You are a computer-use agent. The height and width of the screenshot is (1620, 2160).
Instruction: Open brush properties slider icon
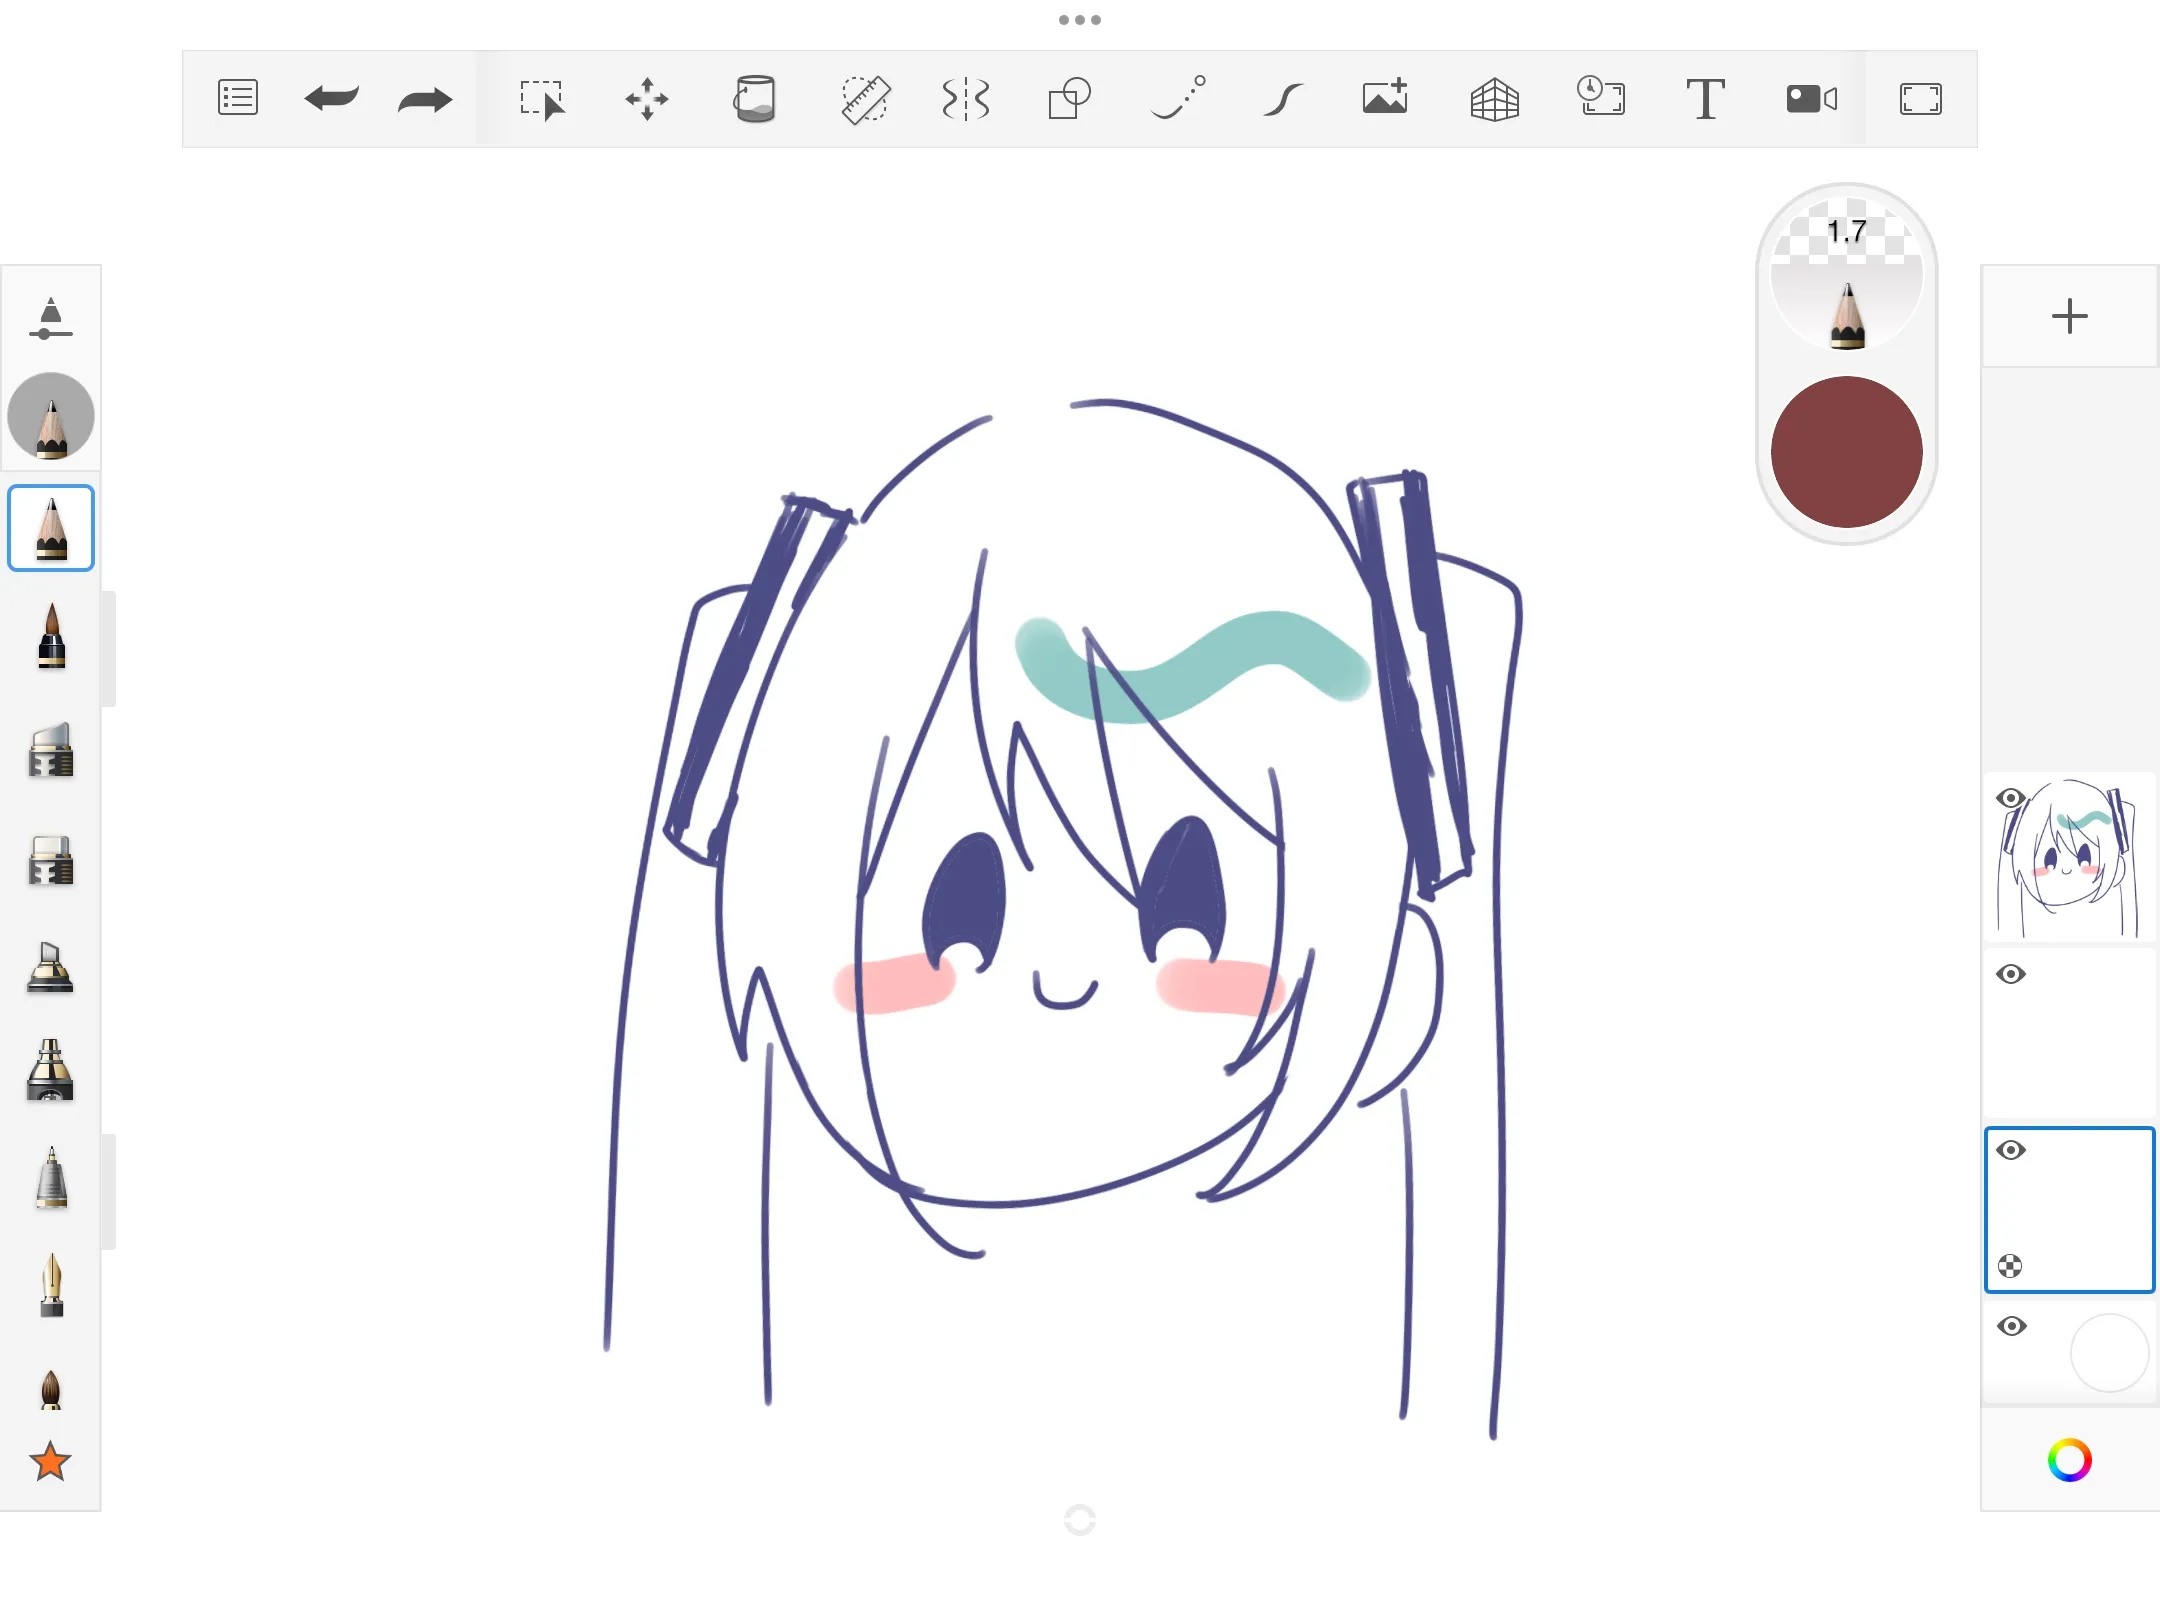coord(50,318)
